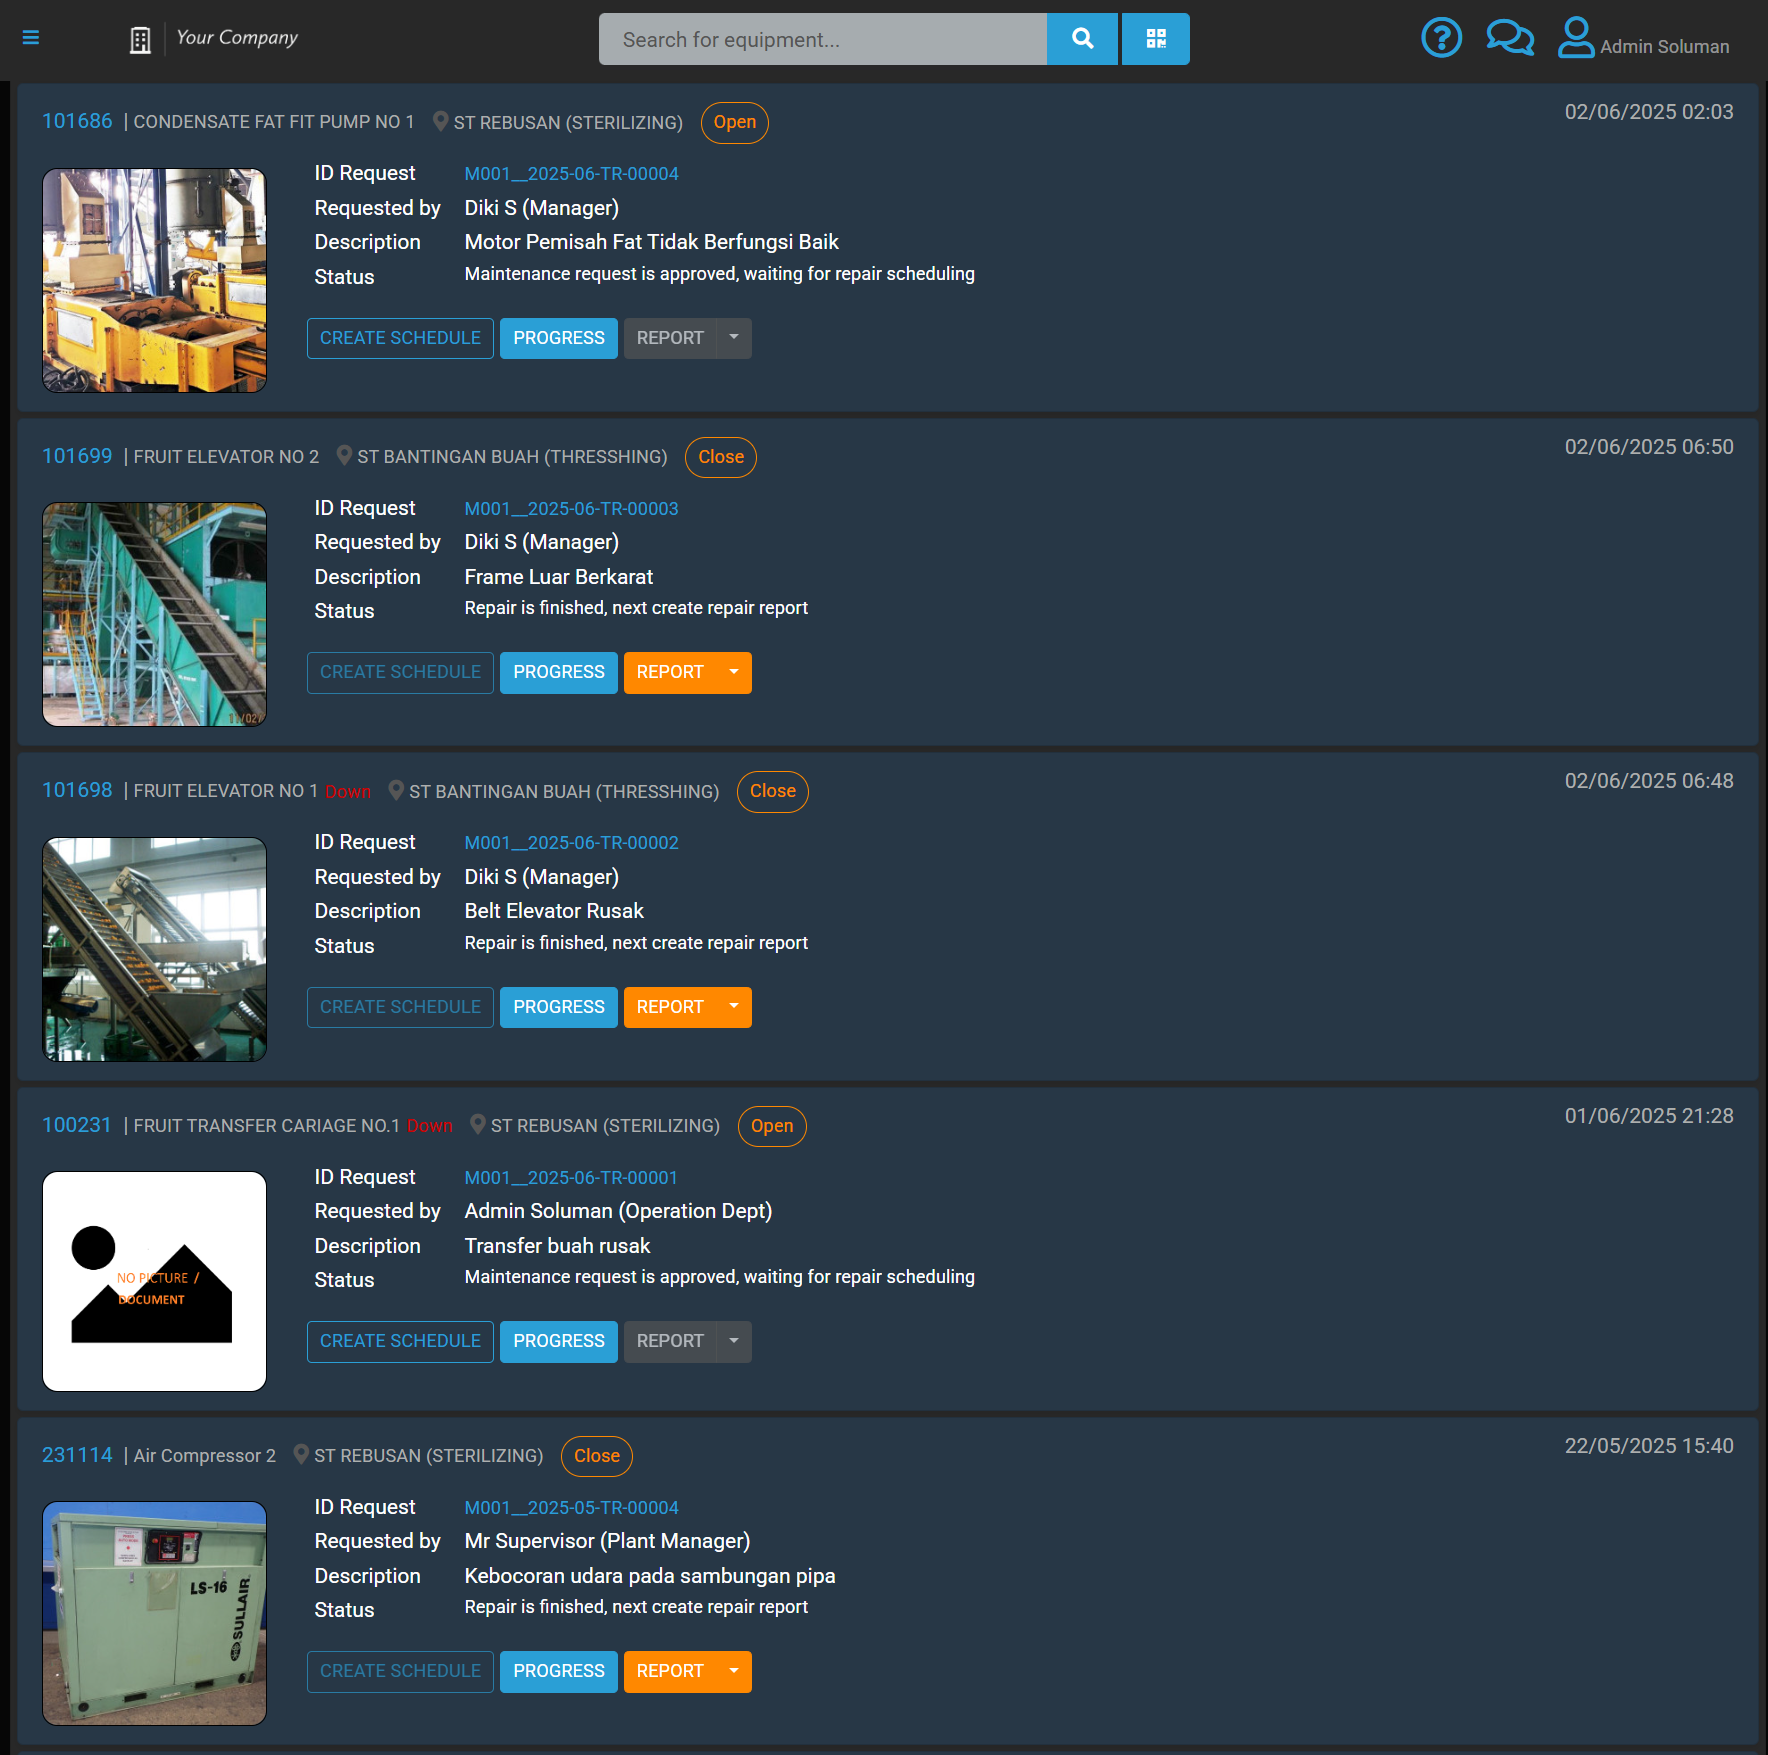Click CREATE SCHEDULE for Condensate Fat Fit Pump

(x=400, y=338)
